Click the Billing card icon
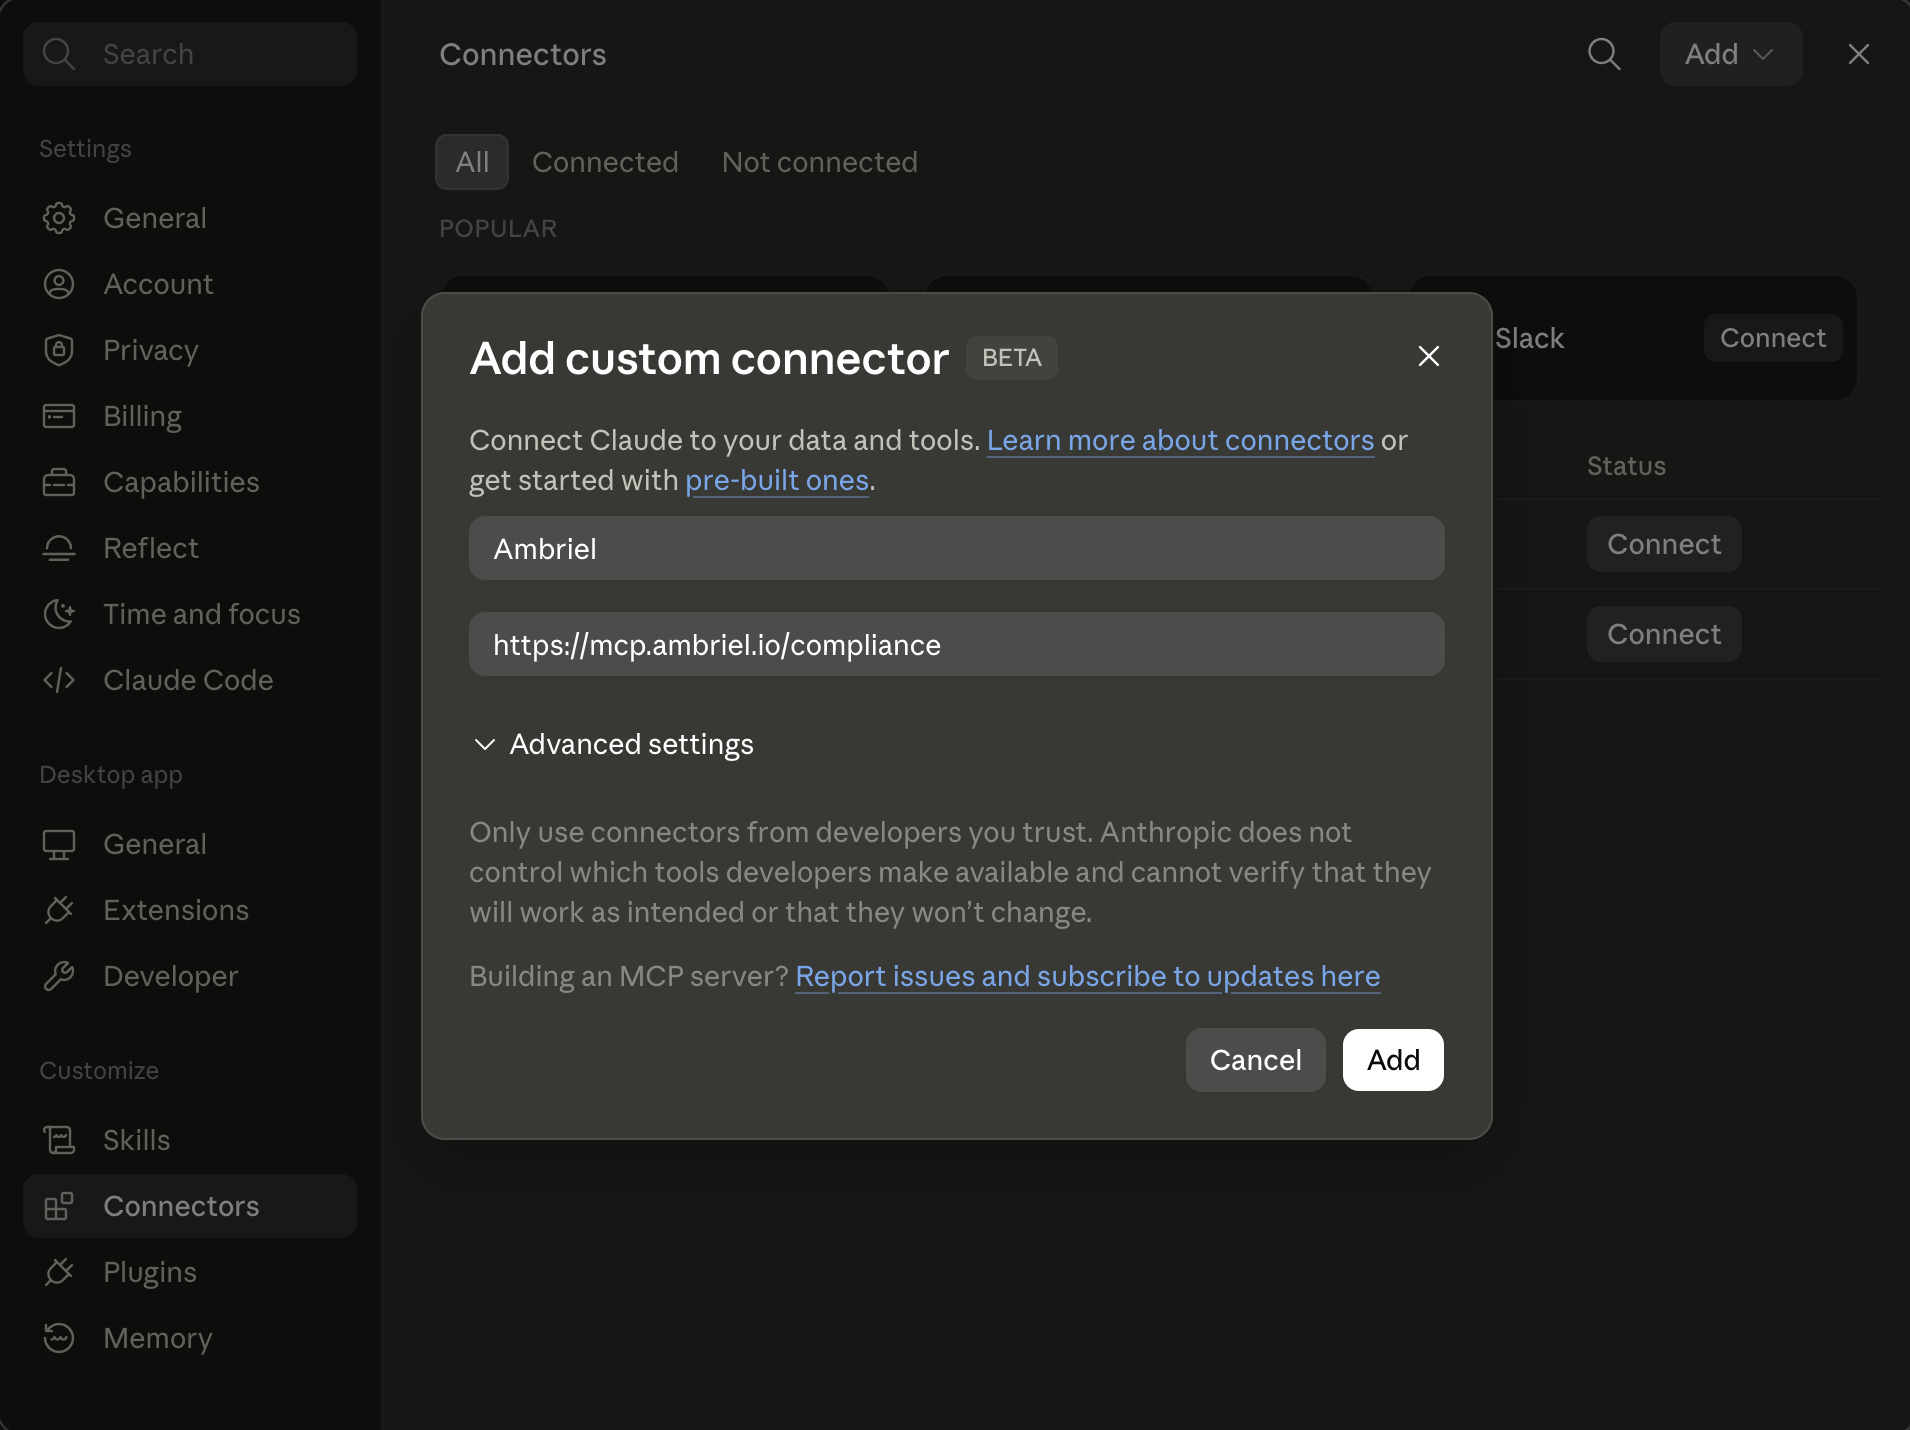The height and width of the screenshot is (1430, 1910). click(x=59, y=416)
